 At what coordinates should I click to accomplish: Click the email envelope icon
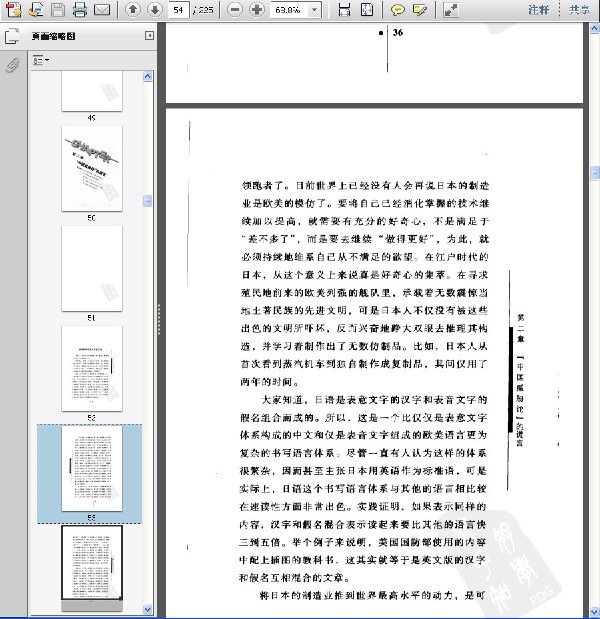(102, 9)
